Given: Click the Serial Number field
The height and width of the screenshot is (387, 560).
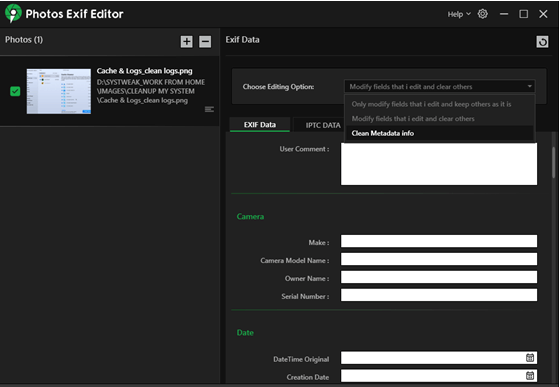Looking at the screenshot, I should [x=439, y=295].
